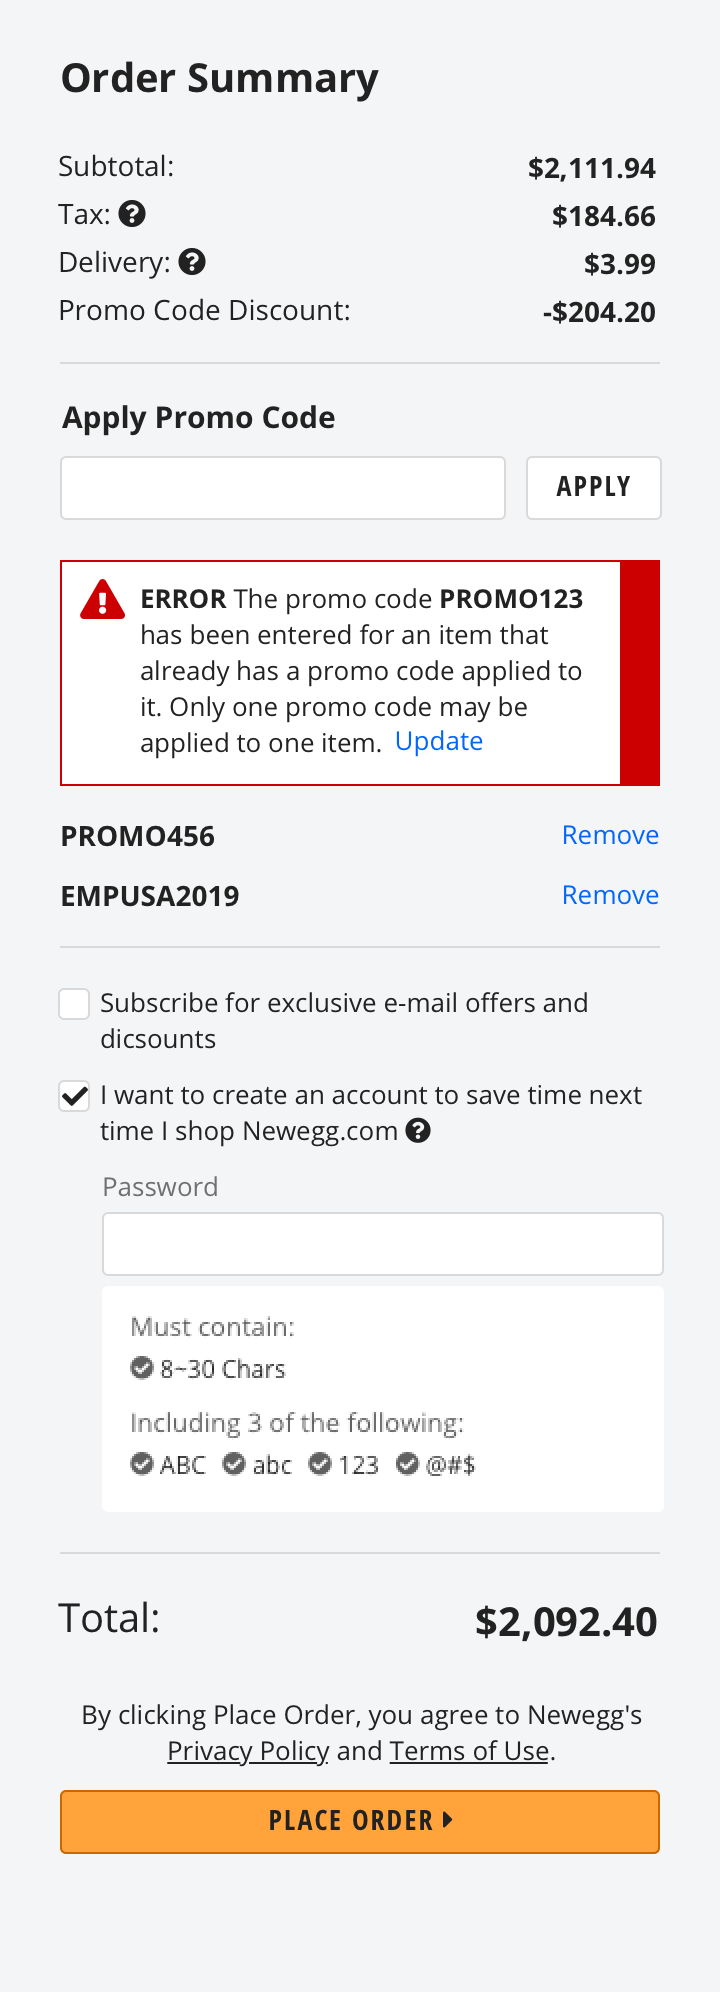
Task: Focus the promo code input field
Action: (283, 488)
